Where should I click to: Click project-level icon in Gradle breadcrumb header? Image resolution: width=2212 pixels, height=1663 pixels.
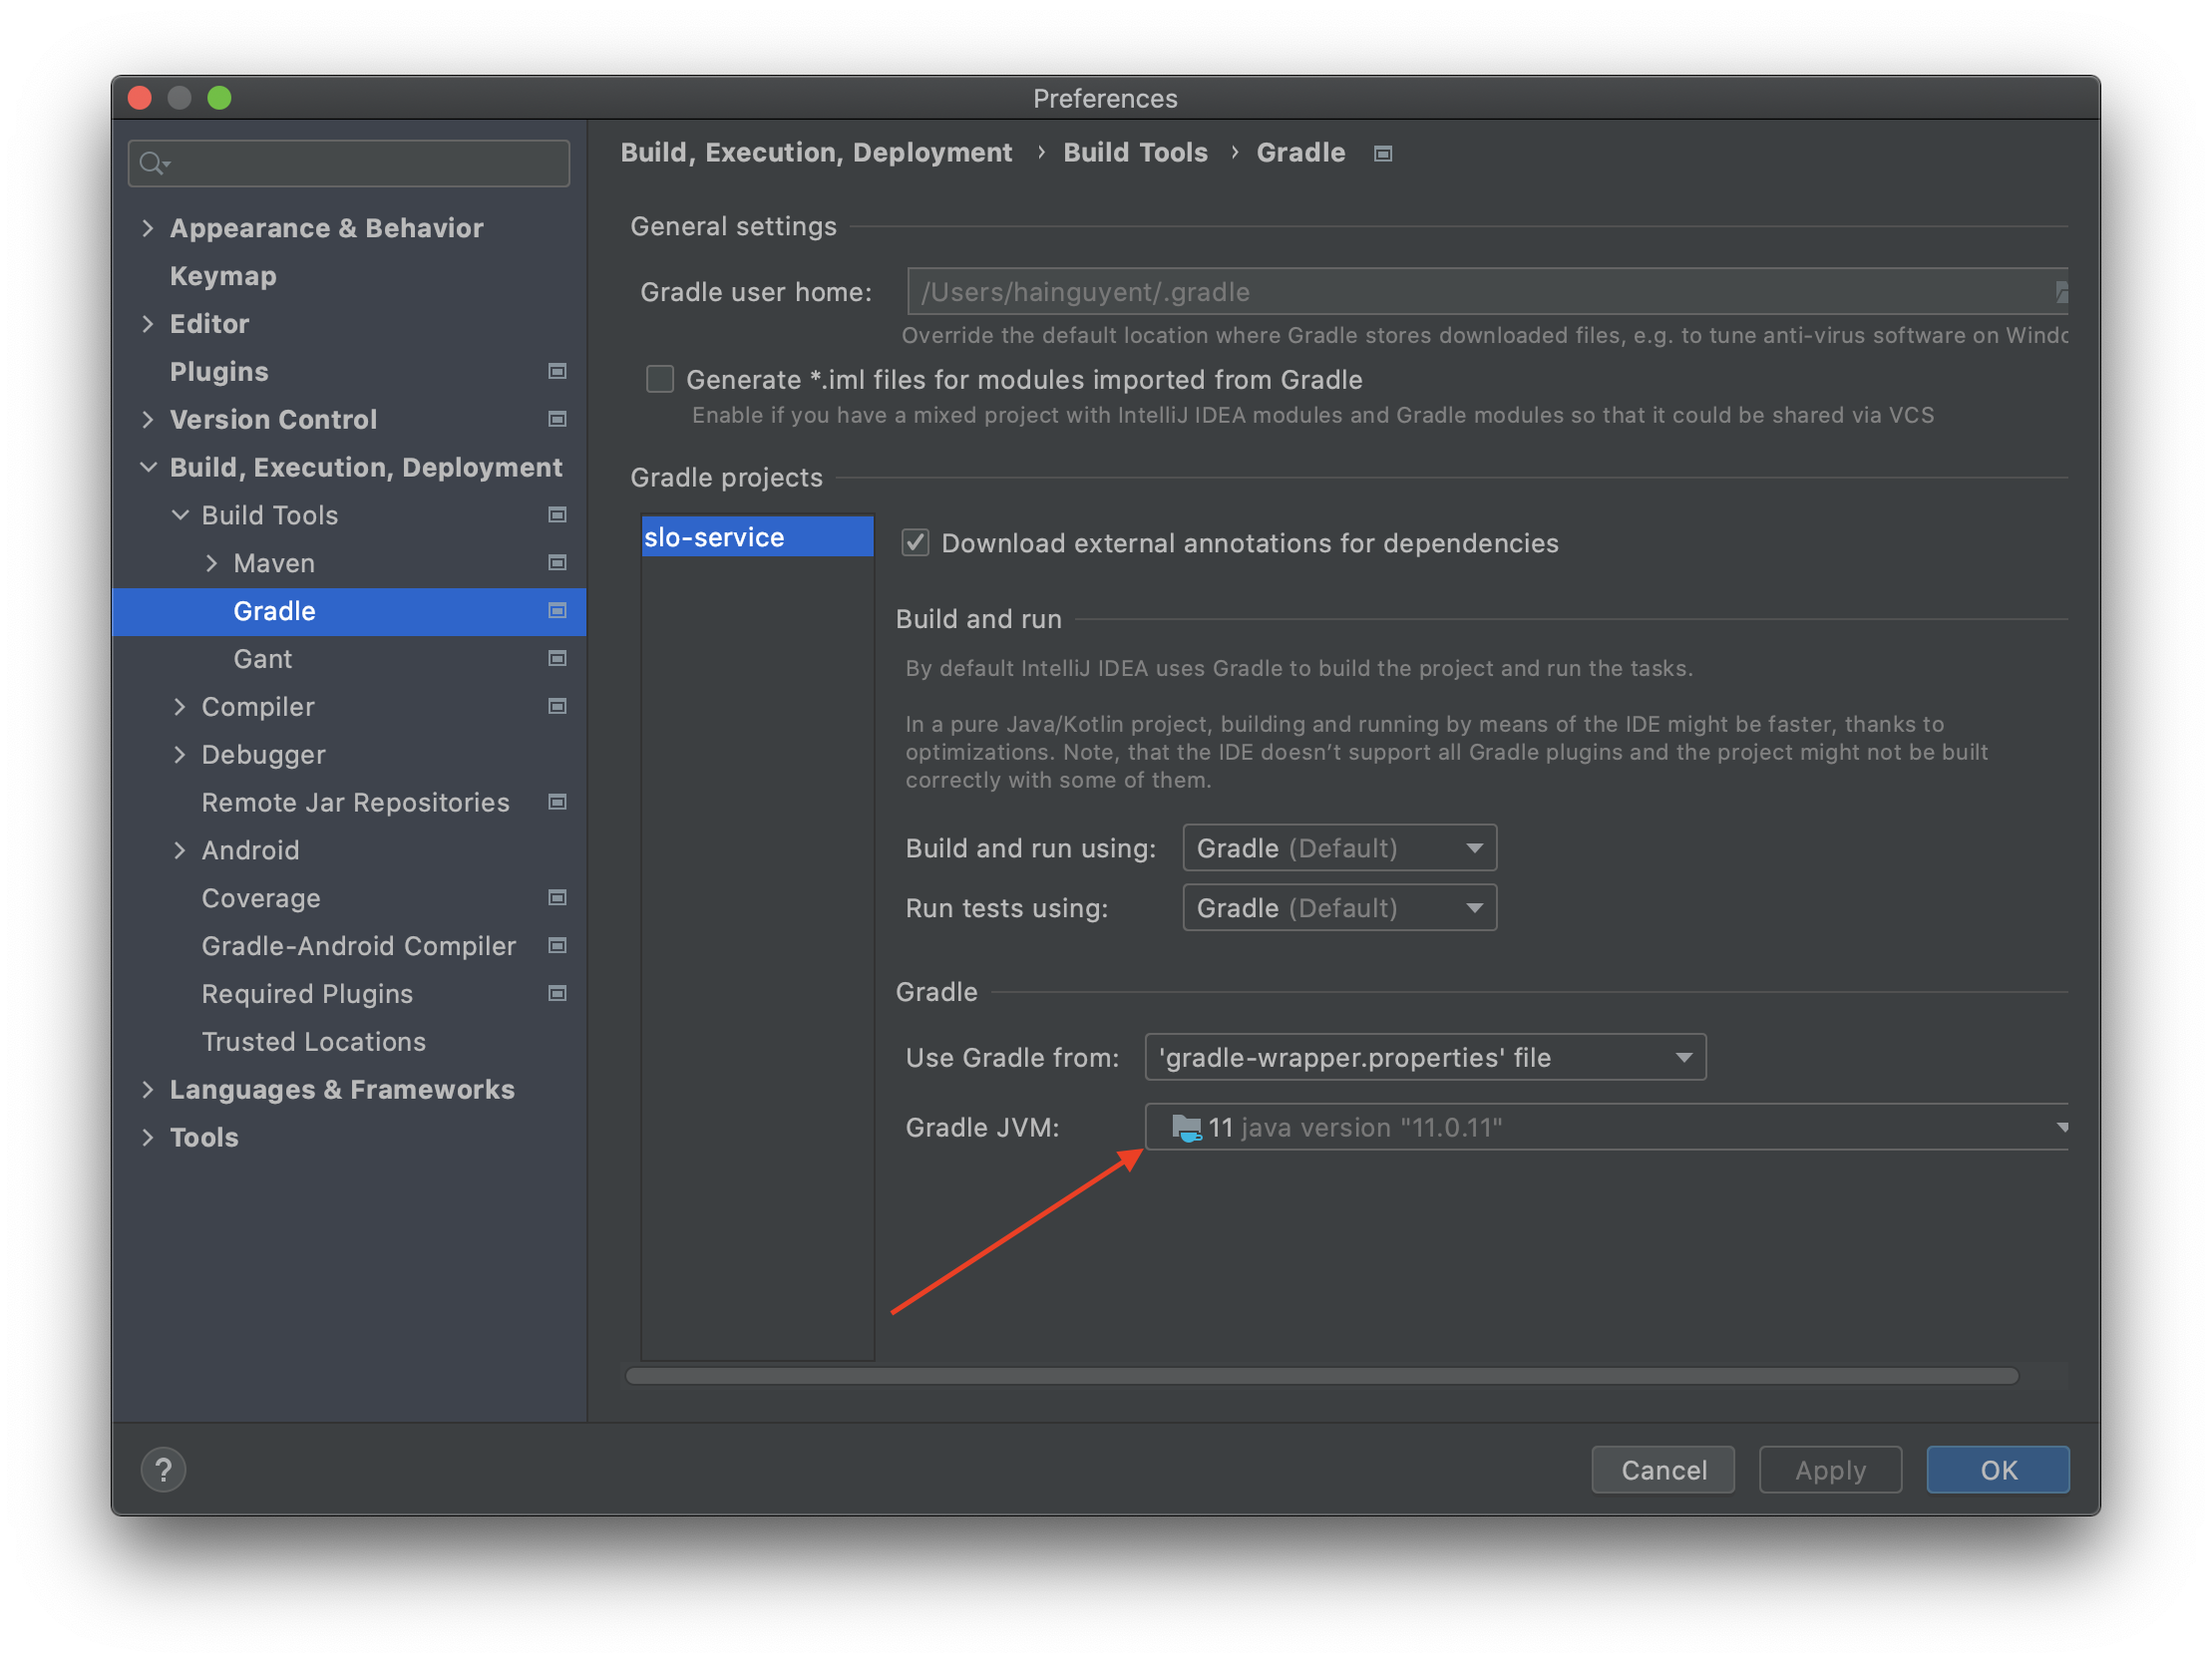pyautogui.click(x=1382, y=153)
